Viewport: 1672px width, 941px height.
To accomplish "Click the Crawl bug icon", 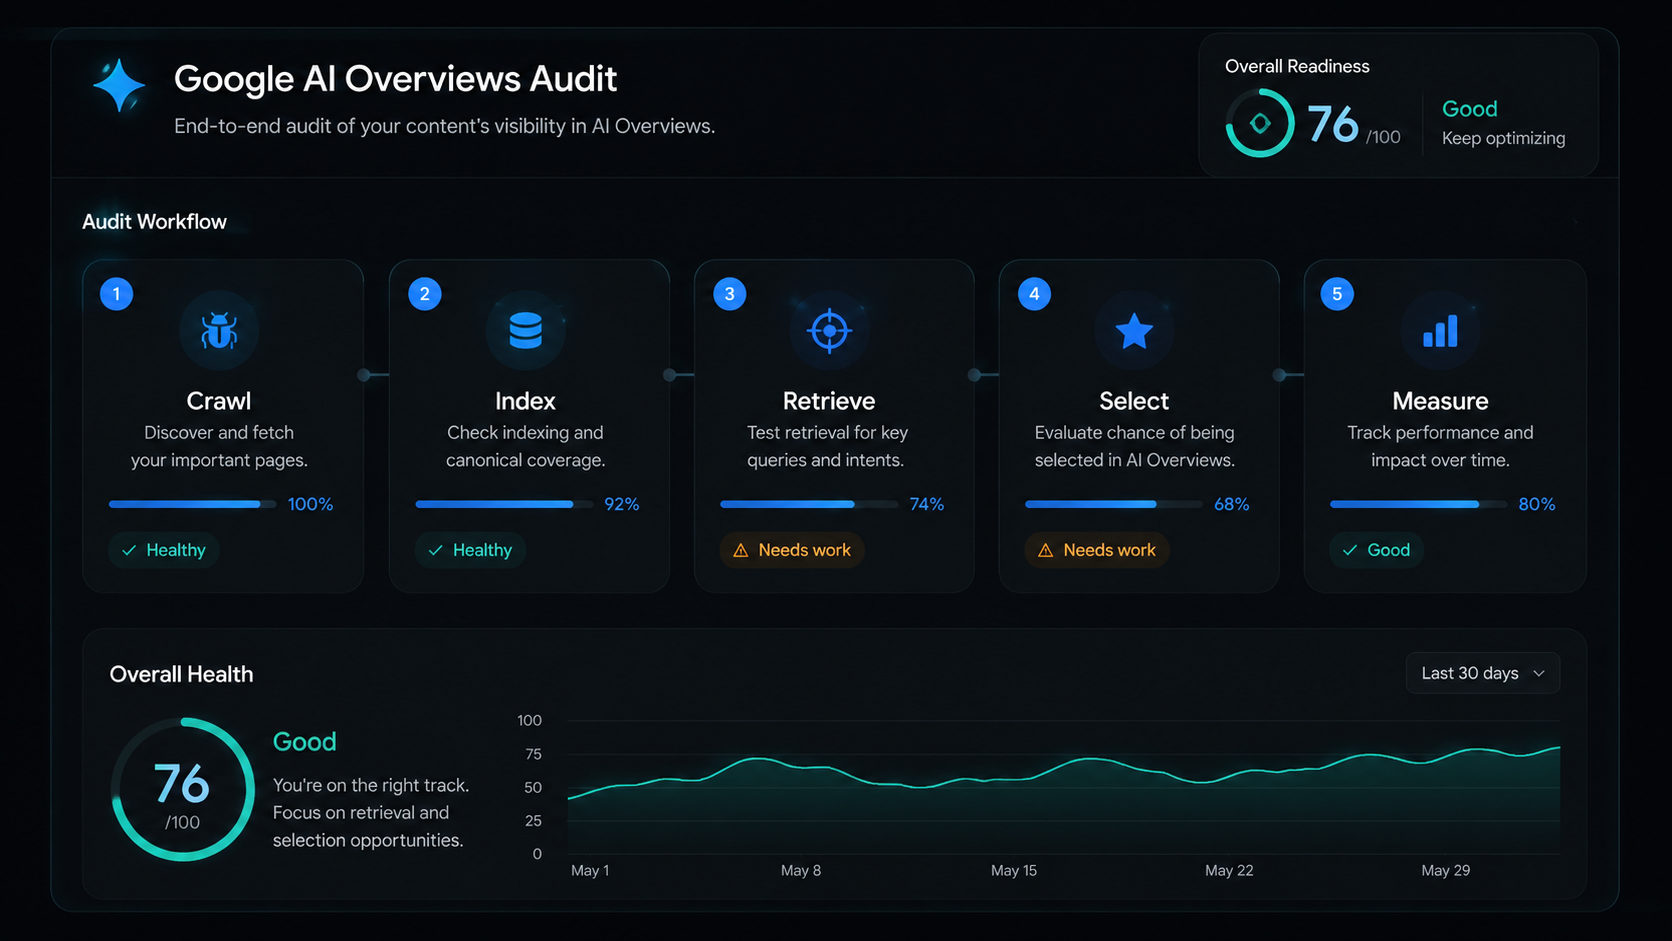I will click(219, 331).
